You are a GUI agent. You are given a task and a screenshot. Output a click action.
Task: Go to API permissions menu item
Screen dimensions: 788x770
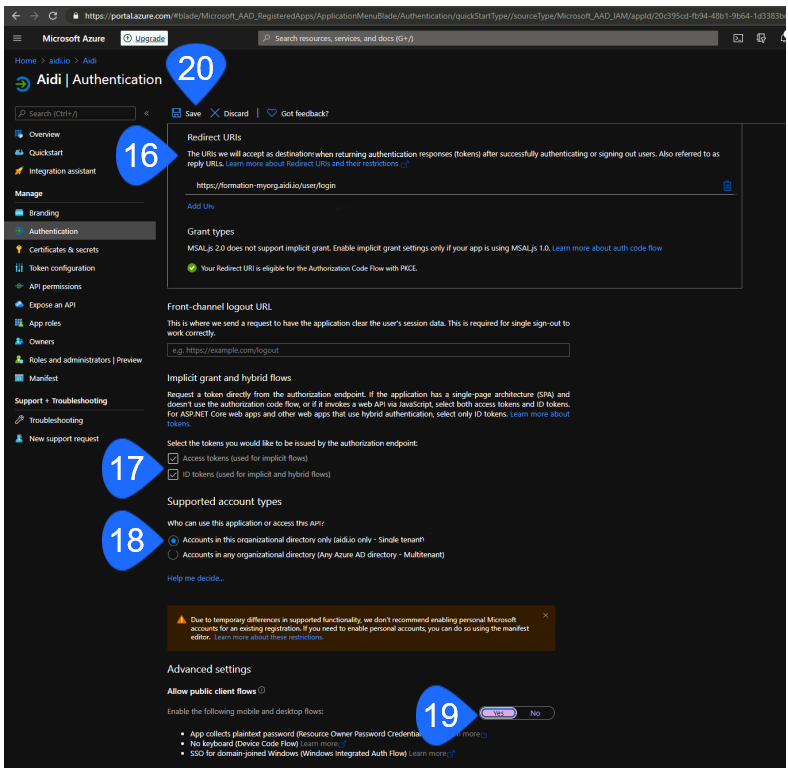(x=55, y=286)
